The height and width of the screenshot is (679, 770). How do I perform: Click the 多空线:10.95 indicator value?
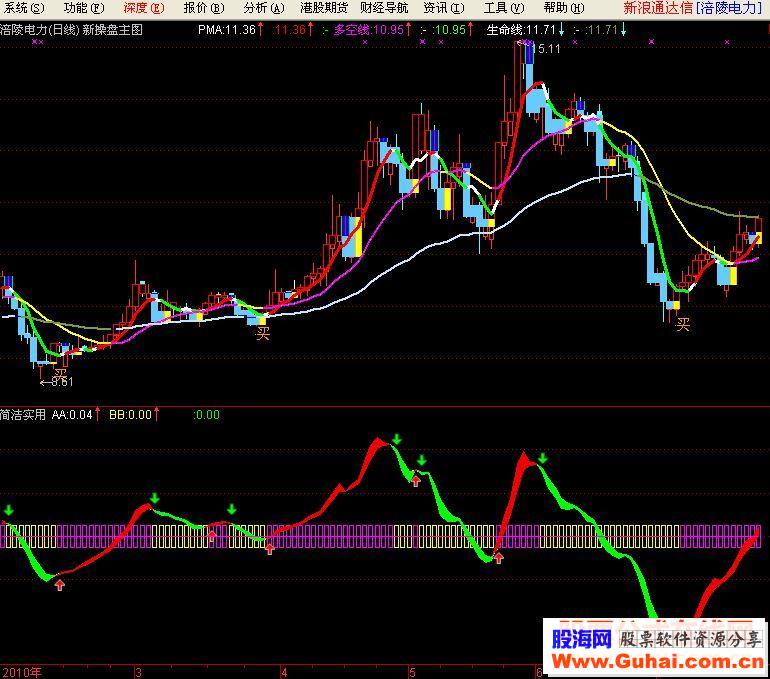[369, 30]
